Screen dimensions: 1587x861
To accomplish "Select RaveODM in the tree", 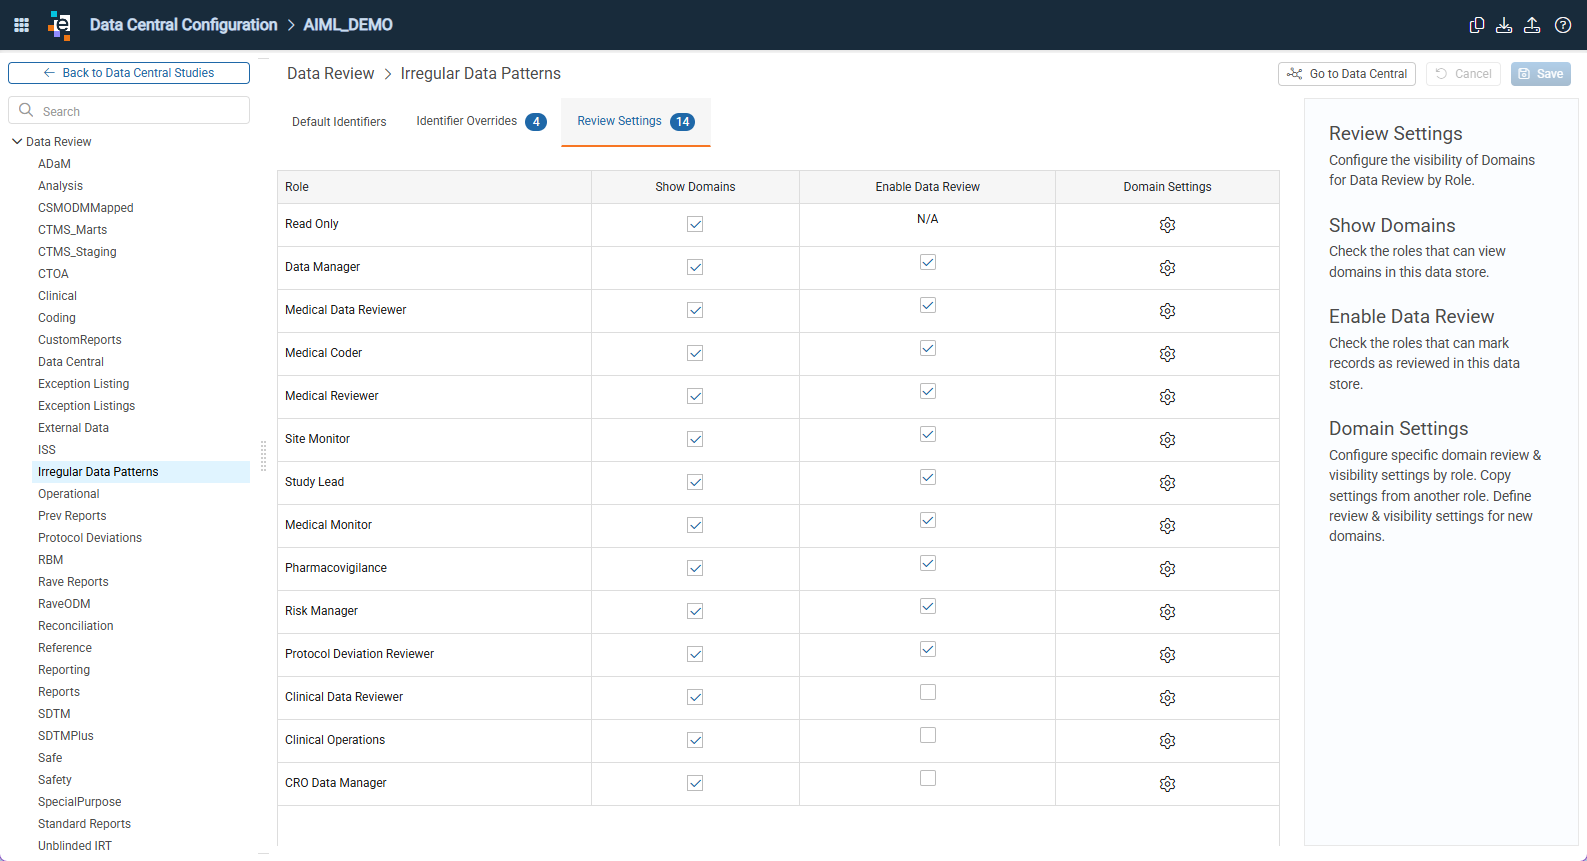I will tap(64, 604).
